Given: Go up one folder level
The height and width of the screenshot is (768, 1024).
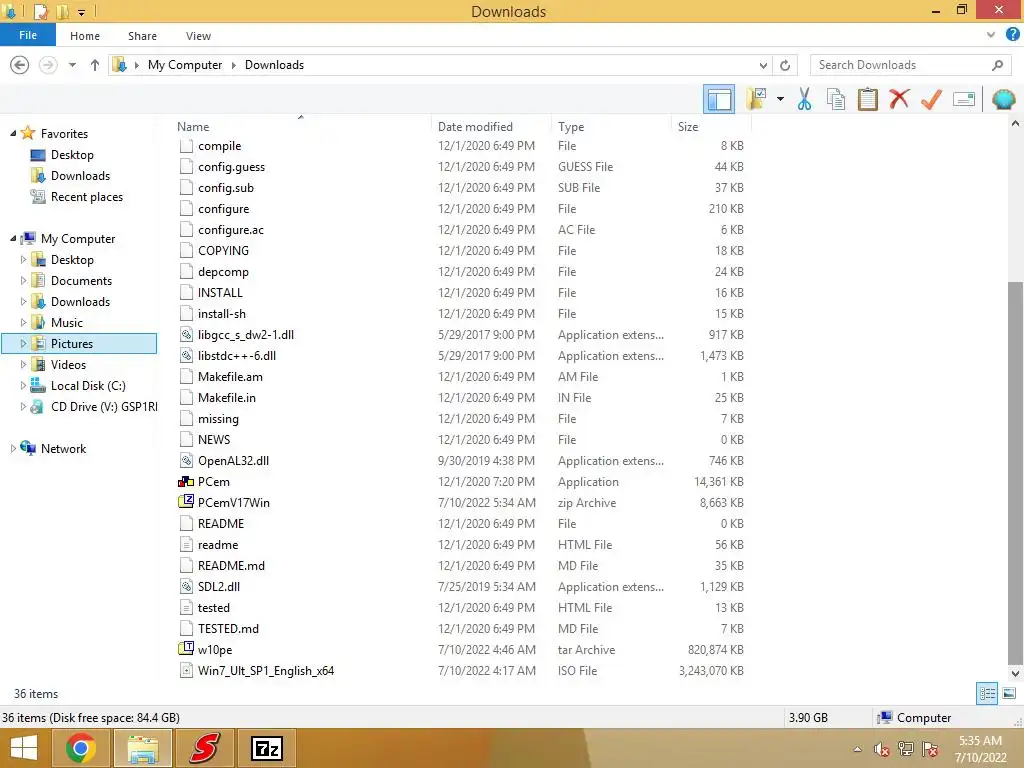Looking at the screenshot, I should (x=95, y=65).
